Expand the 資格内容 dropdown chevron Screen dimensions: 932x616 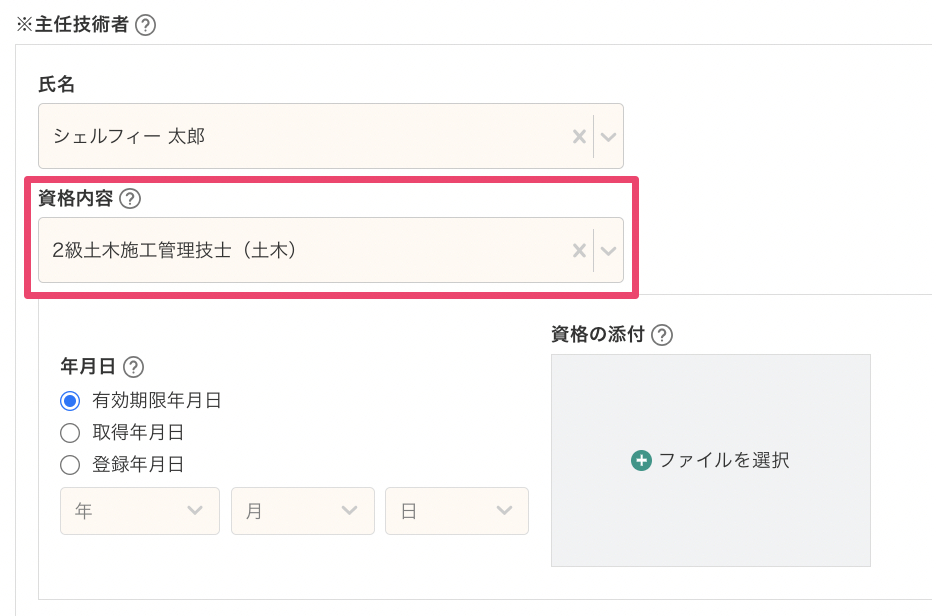pos(608,251)
